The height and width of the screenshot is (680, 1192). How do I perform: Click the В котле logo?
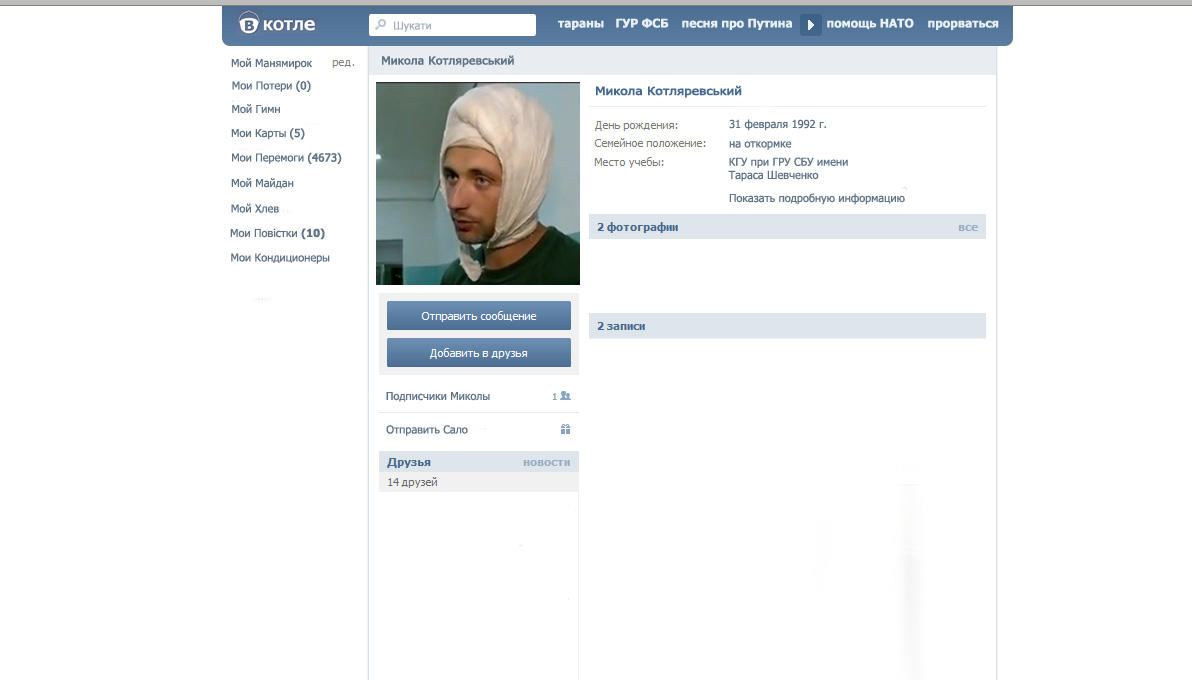(277, 24)
